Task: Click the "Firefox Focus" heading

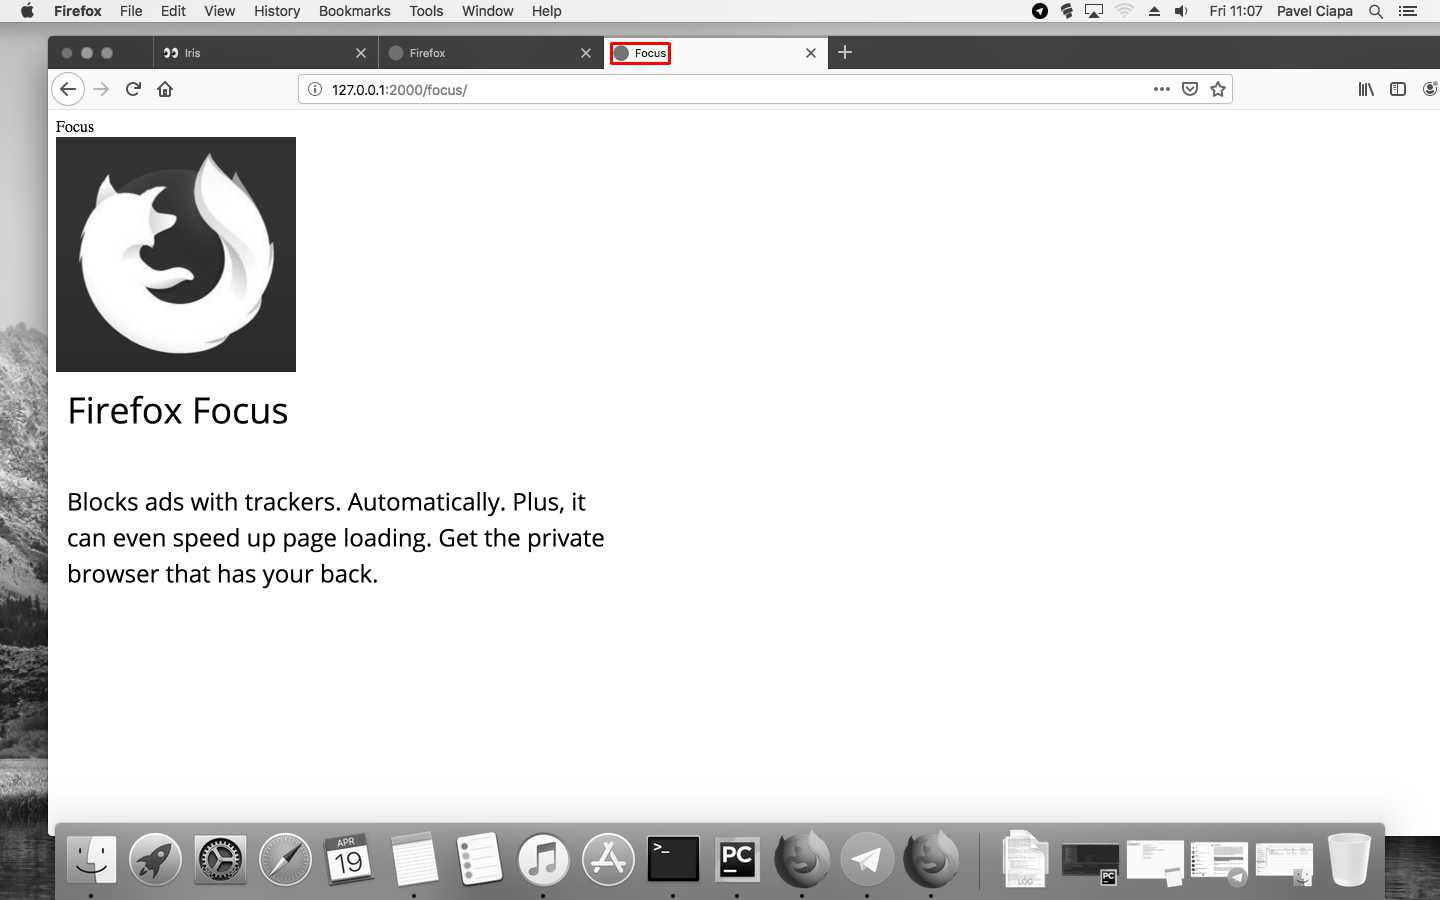Action: 178,411
